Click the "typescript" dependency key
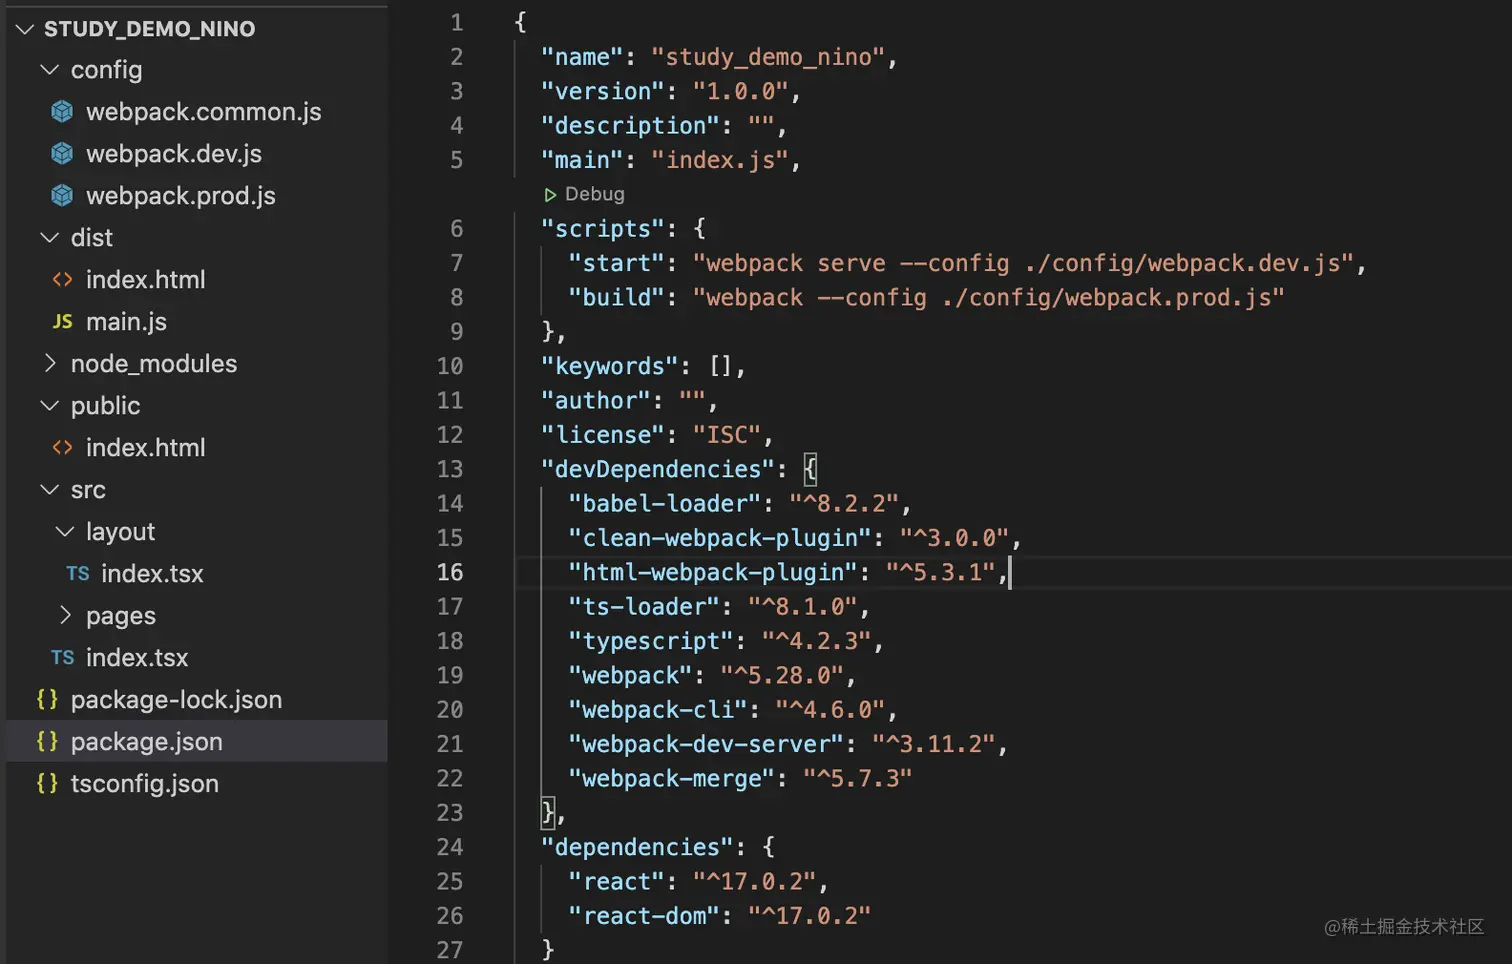 click(x=651, y=641)
